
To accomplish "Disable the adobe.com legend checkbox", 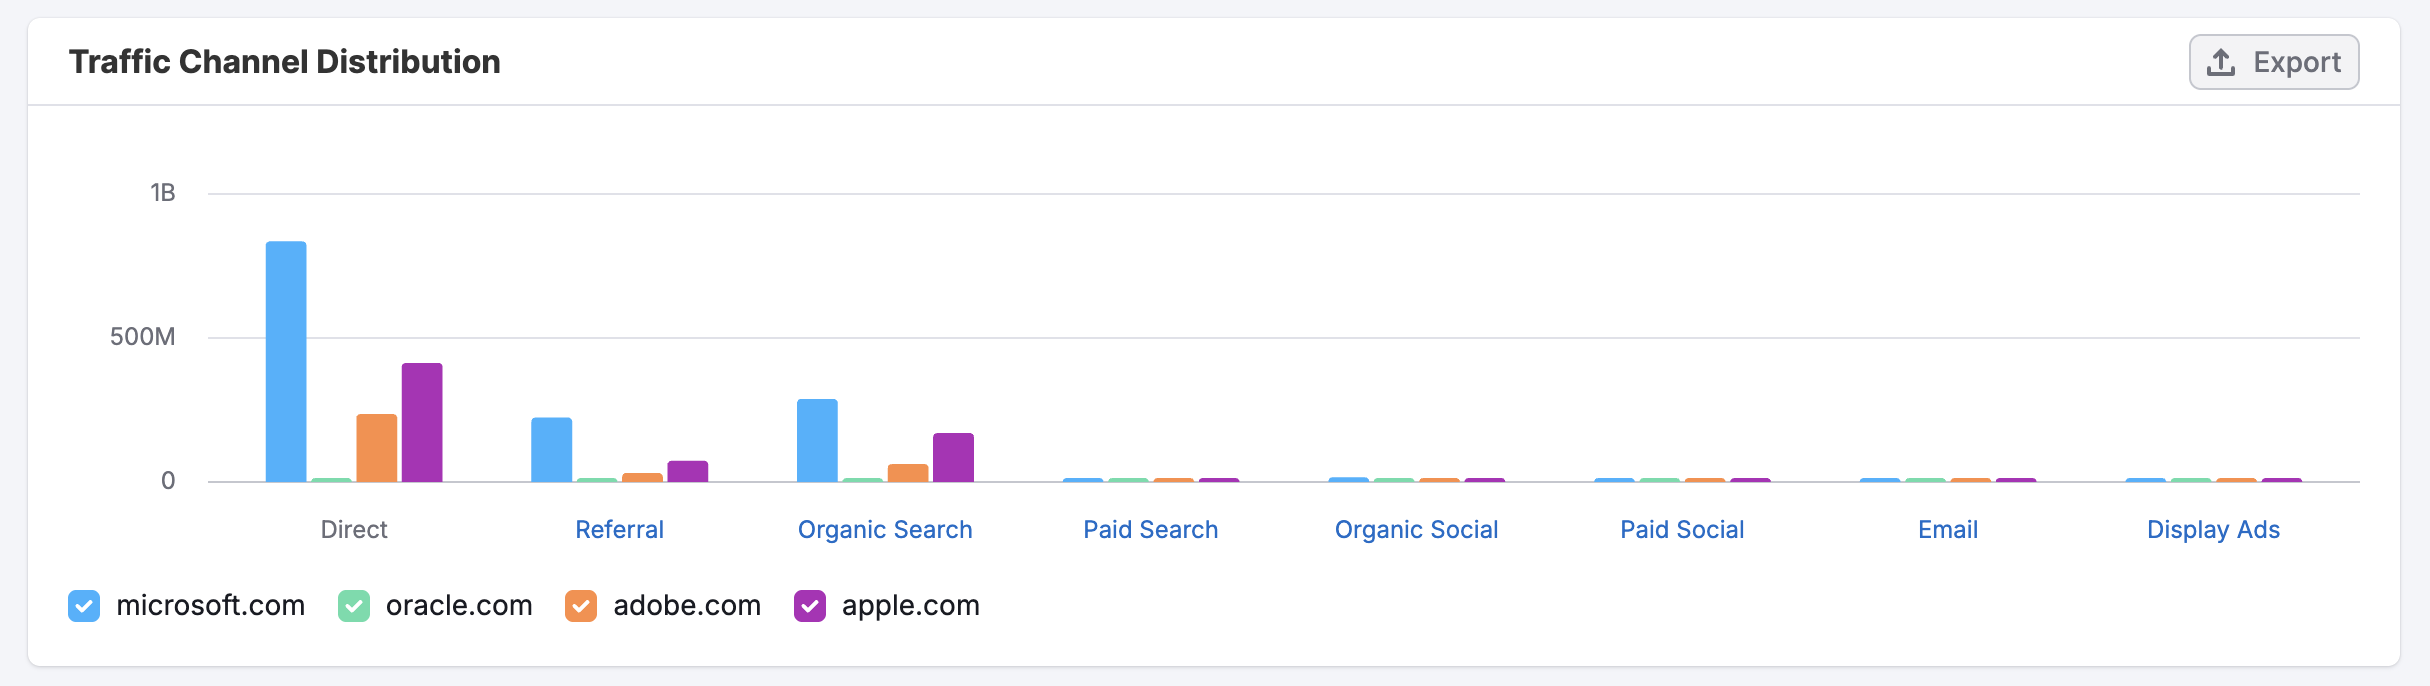I will point(581,606).
